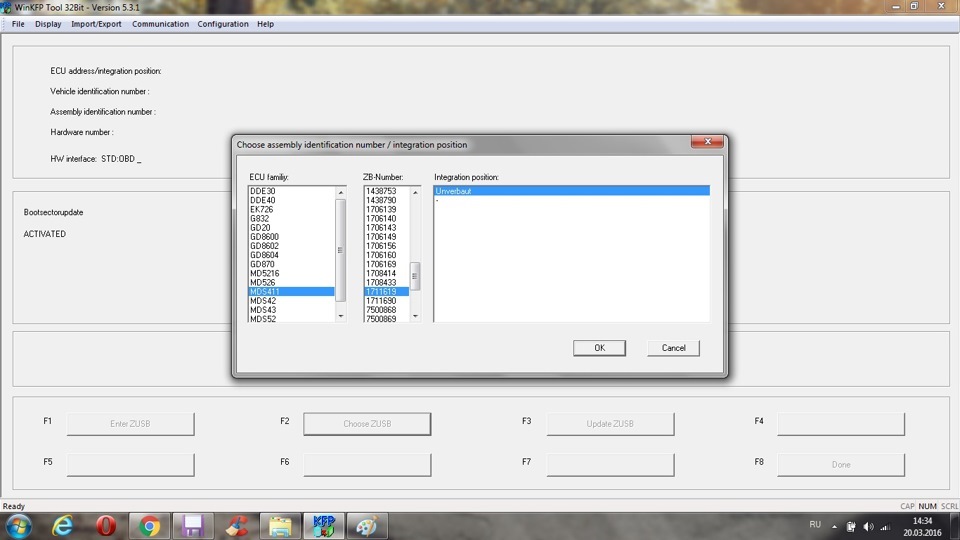Viewport: 960px width, 540px height.
Task: Open Internet Explorer from the taskbar
Action: 62,526
